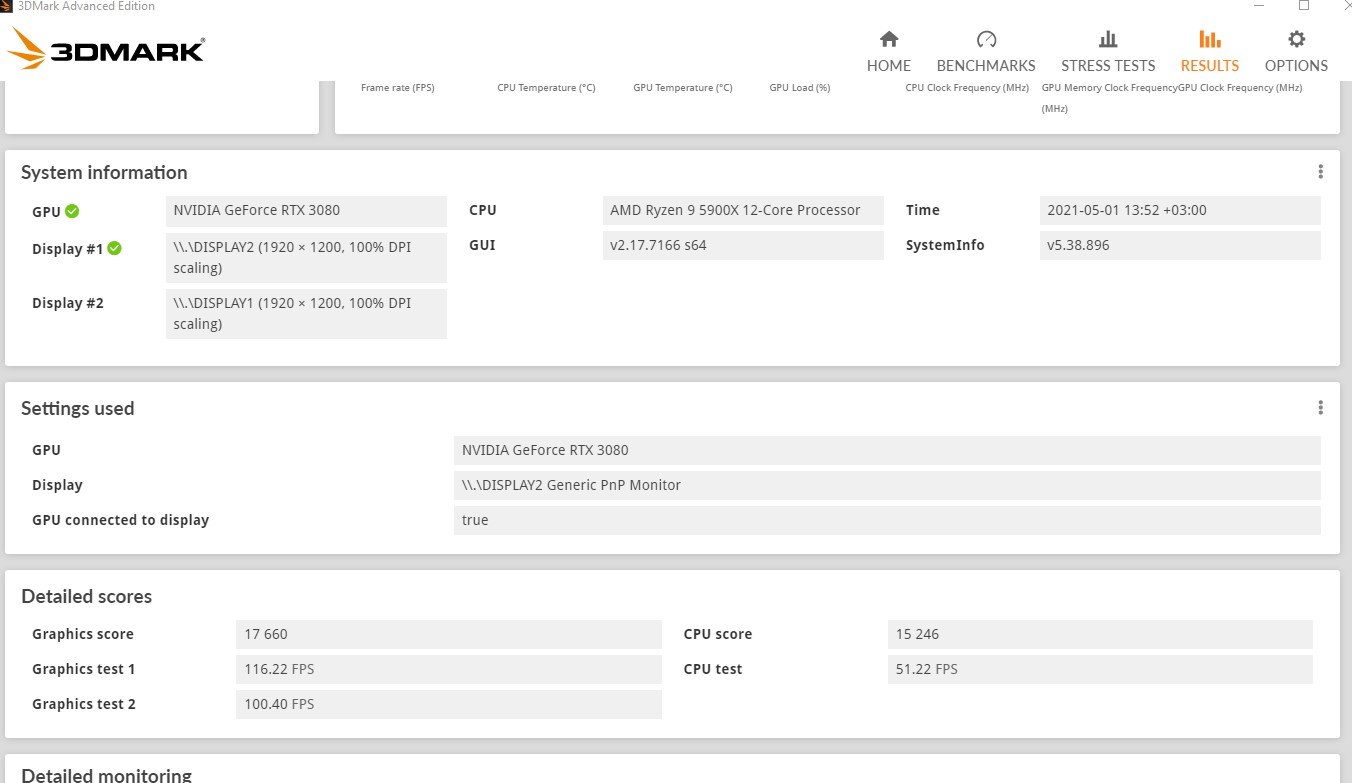Click Graphics test 2 value 100.40 FPS

pos(449,704)
